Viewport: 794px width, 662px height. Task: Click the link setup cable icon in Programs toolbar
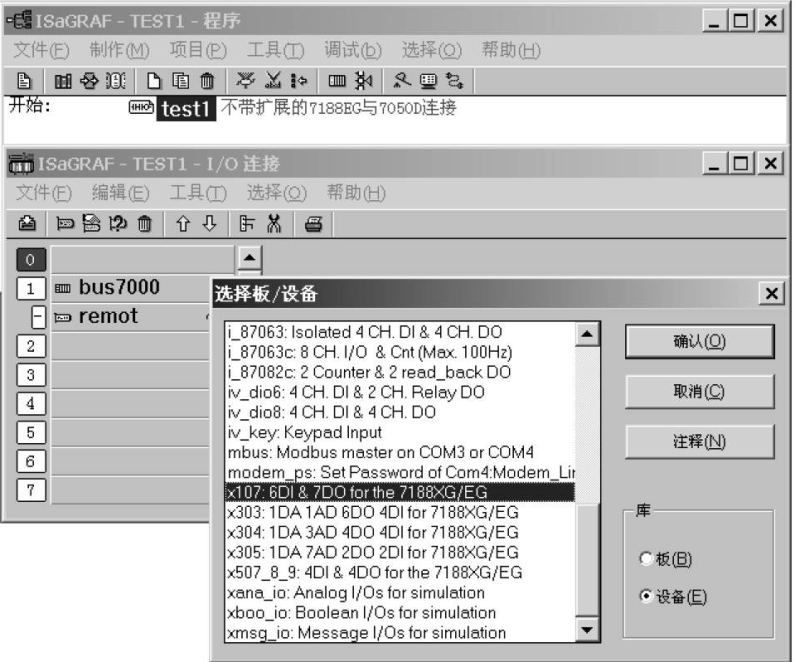(454, 81)
